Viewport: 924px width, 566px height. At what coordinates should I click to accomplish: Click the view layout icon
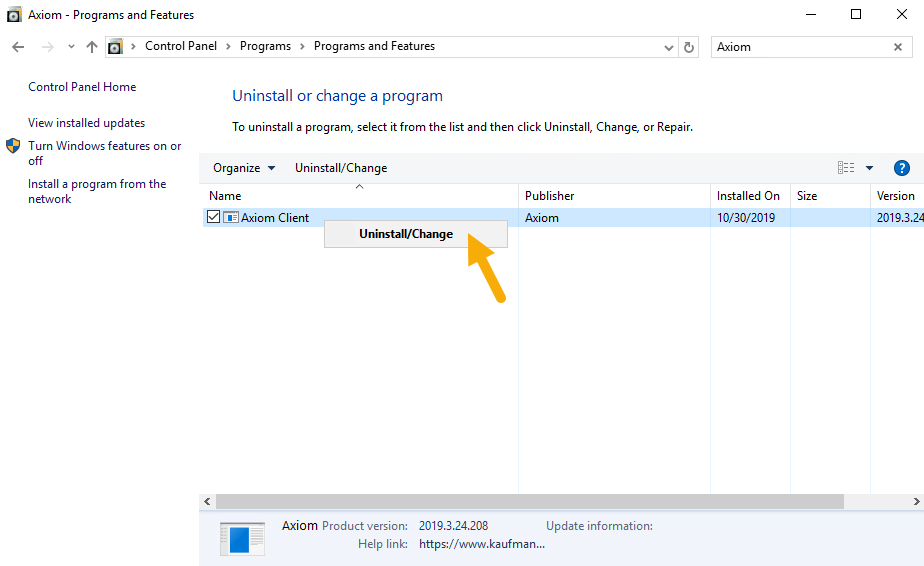(846, 168)
